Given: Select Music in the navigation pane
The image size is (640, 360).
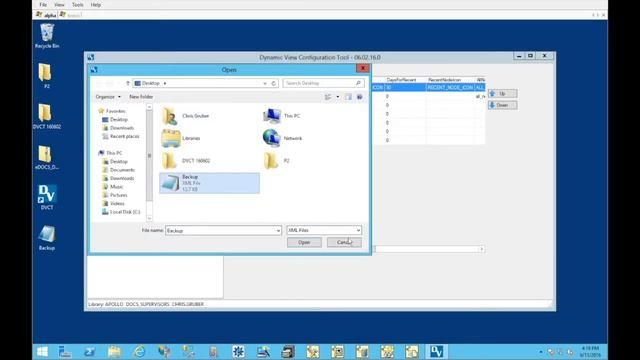Looking at the screenshot, I should [113, 187].
